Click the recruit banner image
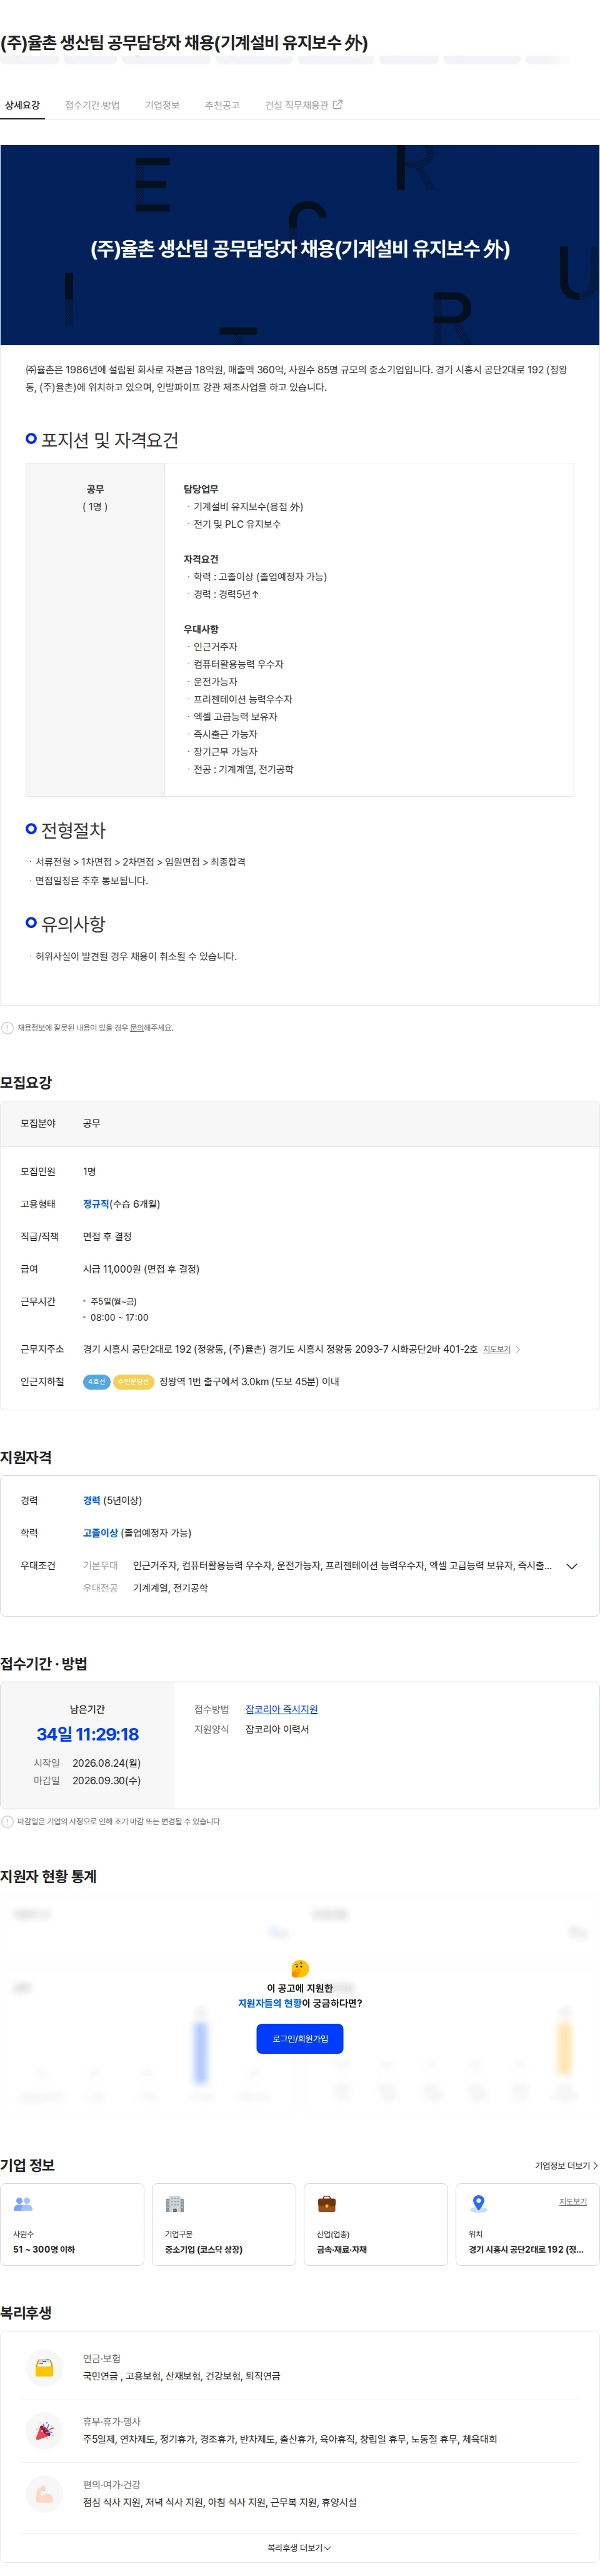 300,245
